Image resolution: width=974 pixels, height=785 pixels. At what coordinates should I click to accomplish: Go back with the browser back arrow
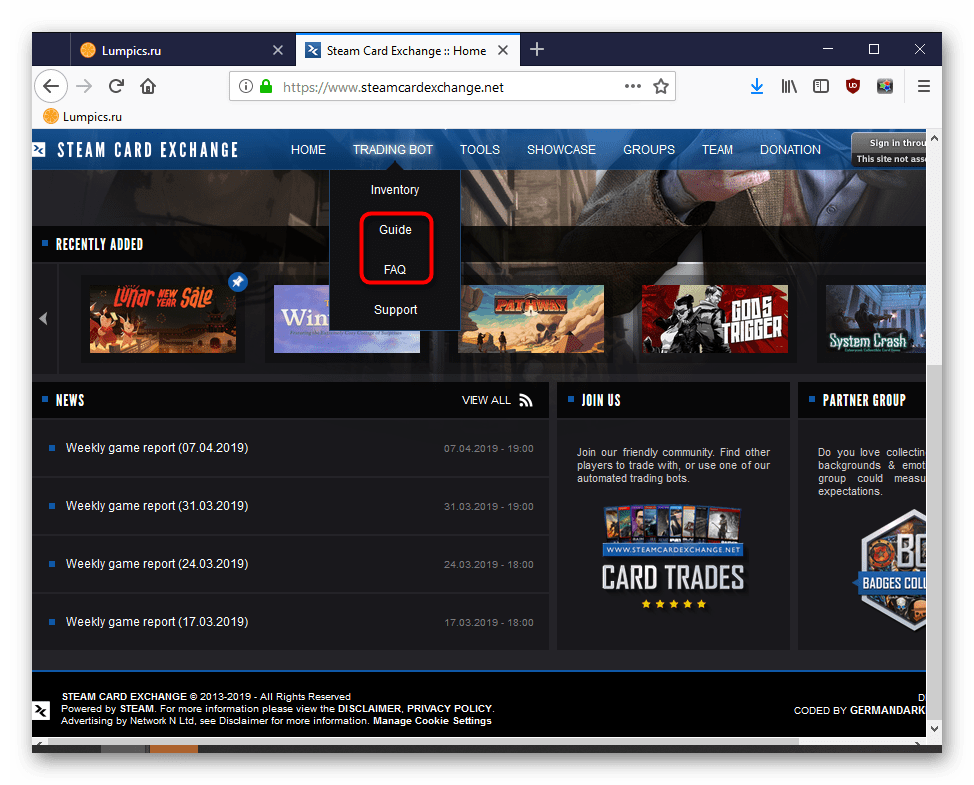click(x=51, y=86)
